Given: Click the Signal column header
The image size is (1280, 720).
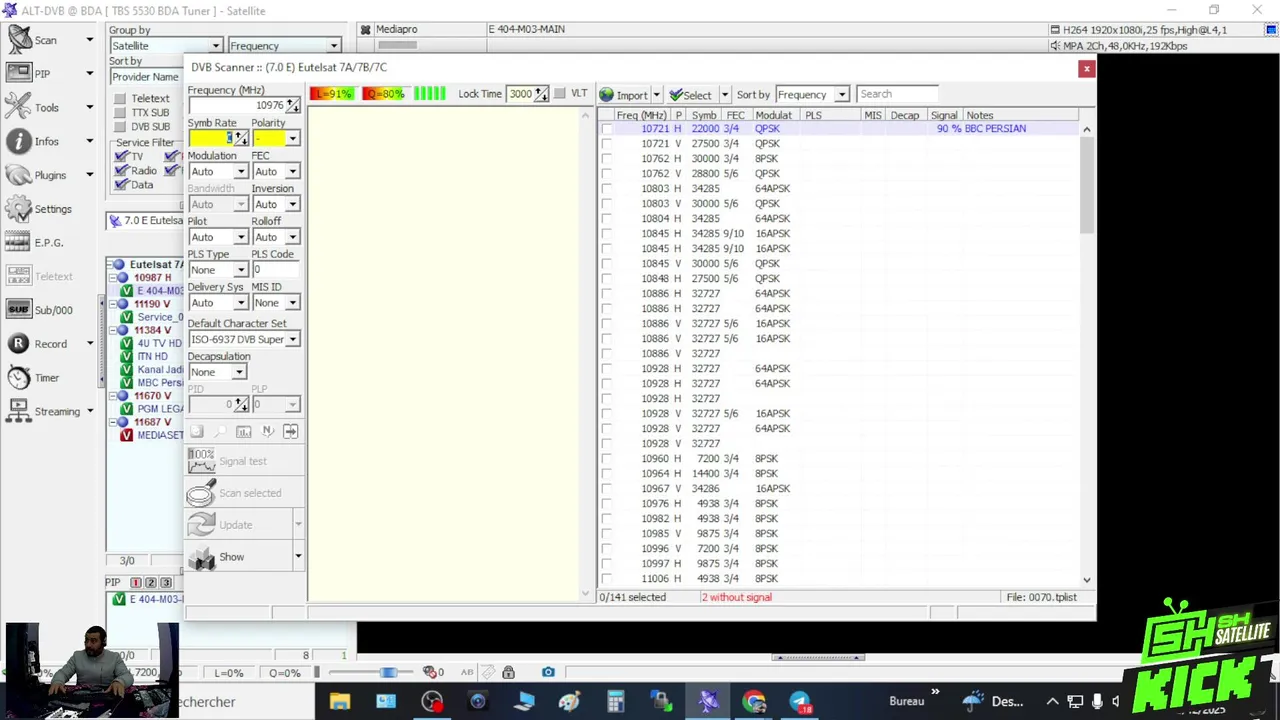Looking at the screenshot, I should point(943,116).
